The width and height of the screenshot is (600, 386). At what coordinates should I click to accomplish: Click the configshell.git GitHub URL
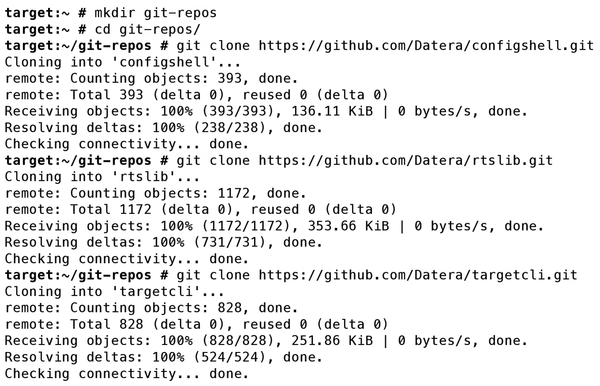pyautogui.click(x=426, y=46)
